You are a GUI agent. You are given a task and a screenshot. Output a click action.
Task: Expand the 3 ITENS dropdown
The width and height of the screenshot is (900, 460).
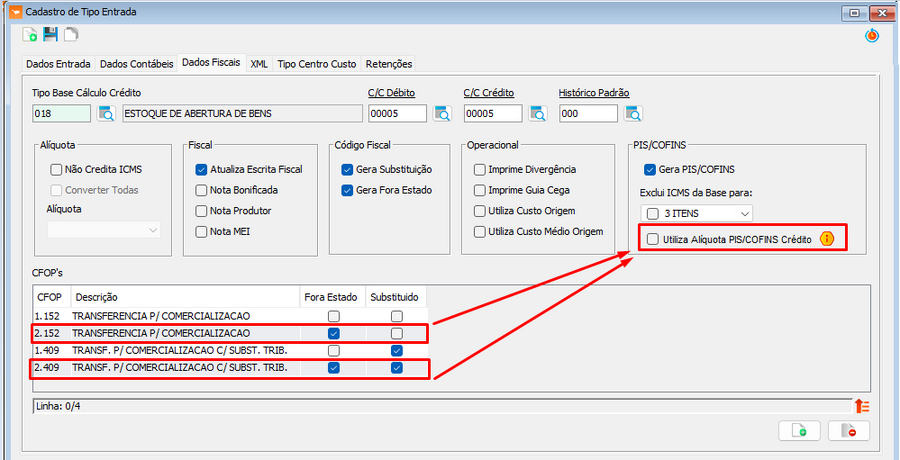pos(744,213)
